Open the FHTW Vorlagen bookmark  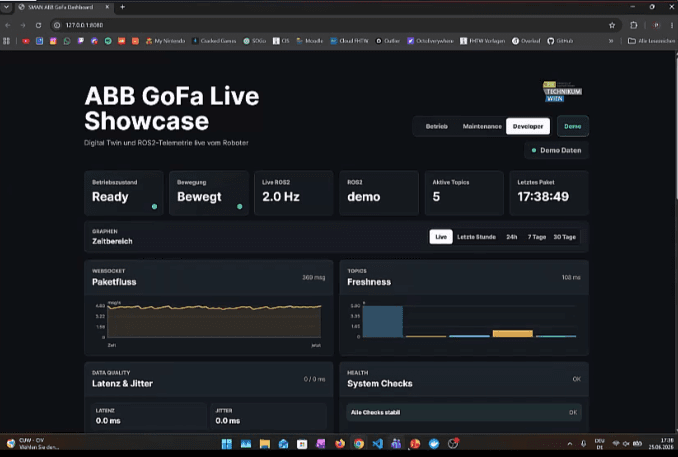point(483,41)
